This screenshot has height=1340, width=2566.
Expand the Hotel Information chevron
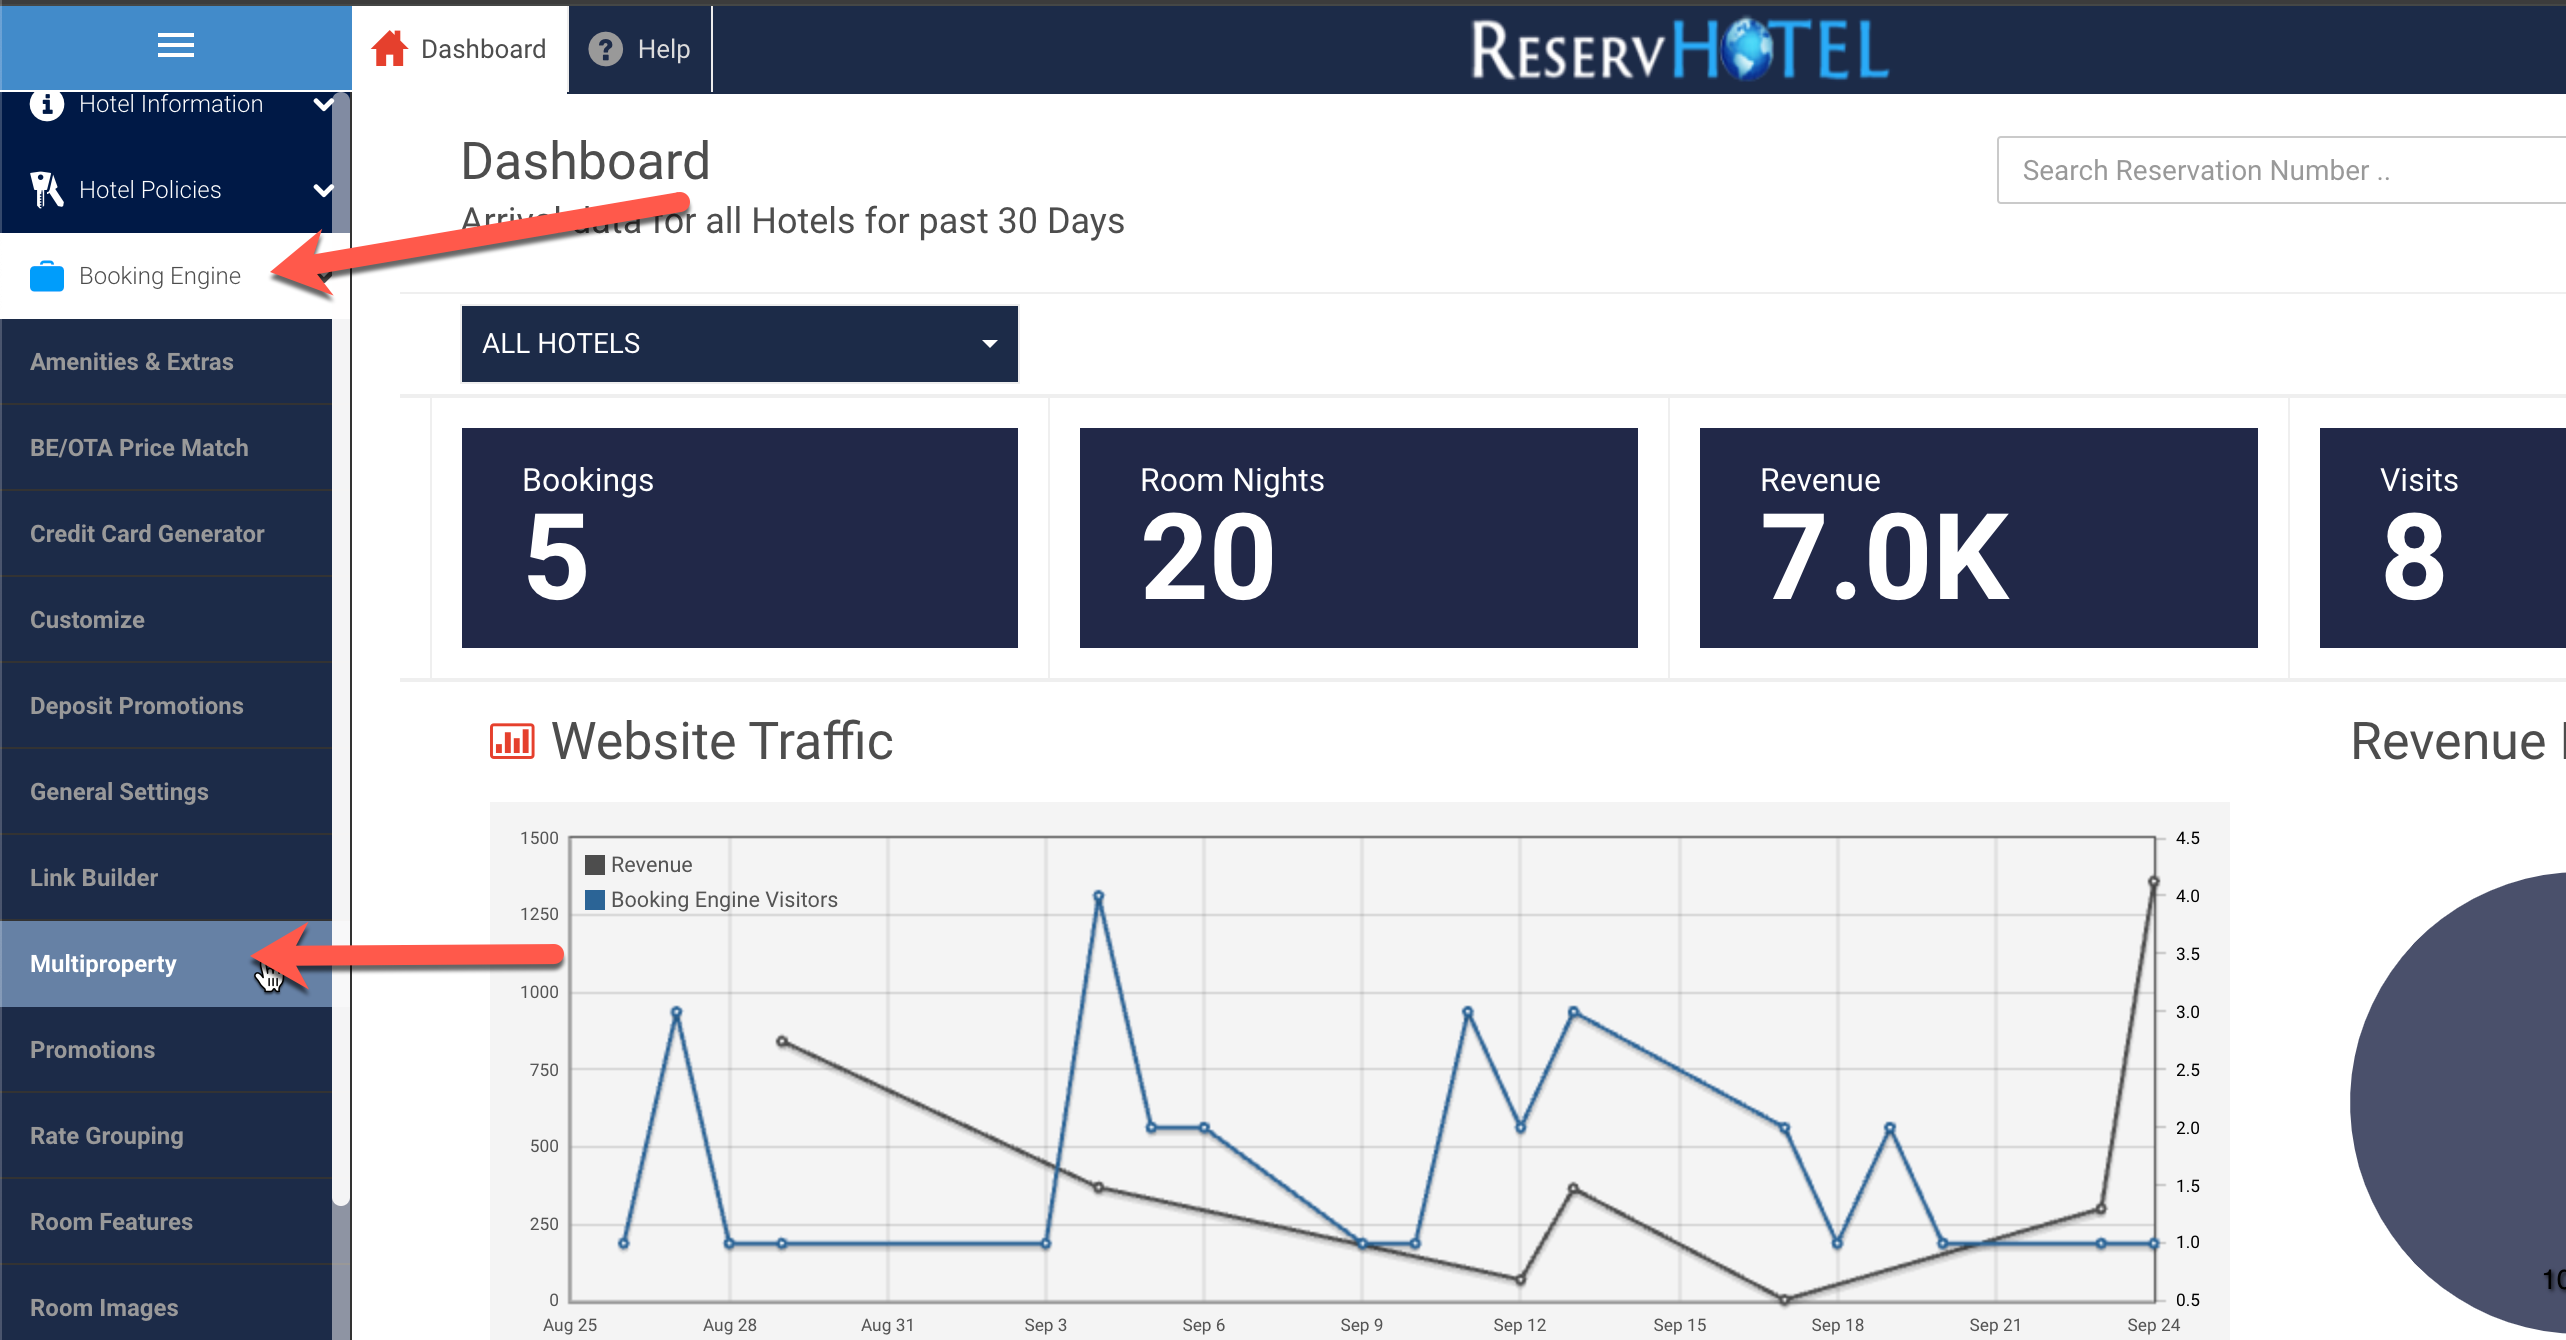[x=323, y=104]
